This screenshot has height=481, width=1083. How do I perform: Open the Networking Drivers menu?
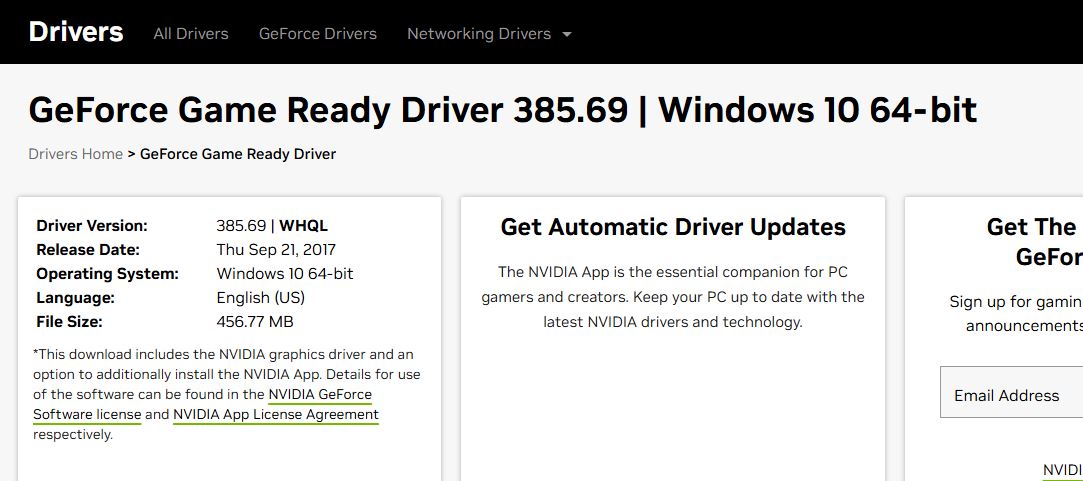479,34
